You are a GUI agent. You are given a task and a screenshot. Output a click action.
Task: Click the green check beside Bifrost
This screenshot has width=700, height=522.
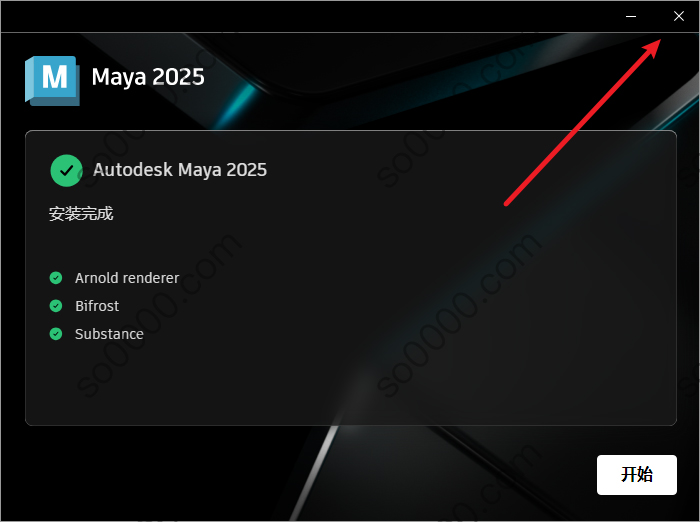coord(56,306)
